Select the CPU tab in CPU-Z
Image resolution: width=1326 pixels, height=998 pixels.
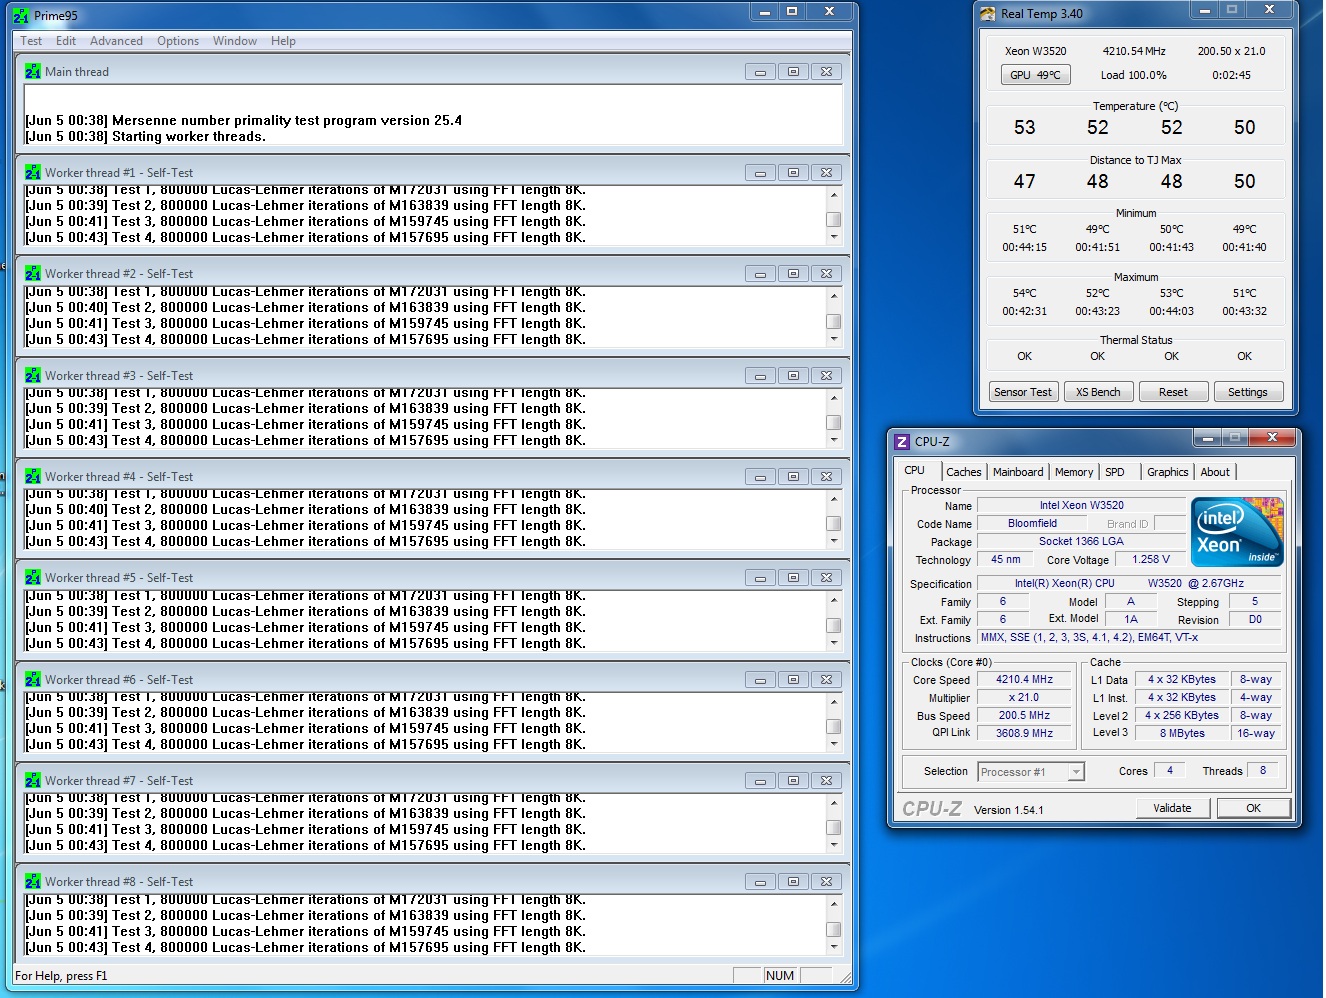tap(915, 470)
